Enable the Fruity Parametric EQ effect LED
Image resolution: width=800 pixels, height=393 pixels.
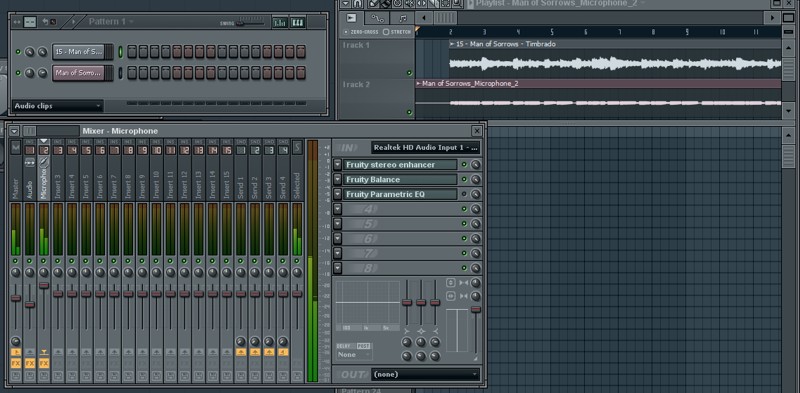pyautogui.click(x=464, y=194)
